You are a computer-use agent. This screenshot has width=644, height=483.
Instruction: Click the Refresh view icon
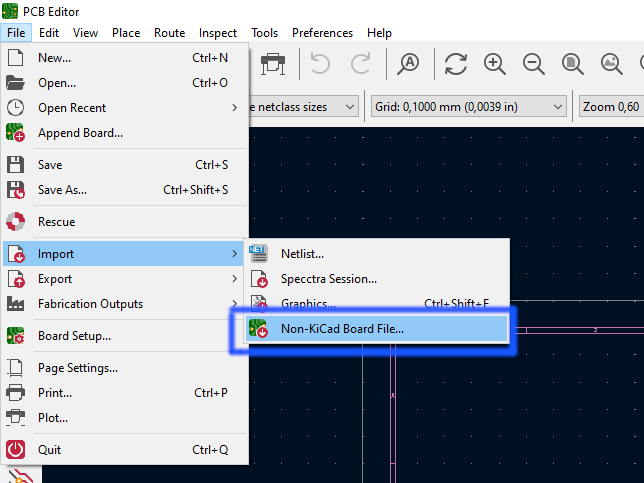(455, 64)
